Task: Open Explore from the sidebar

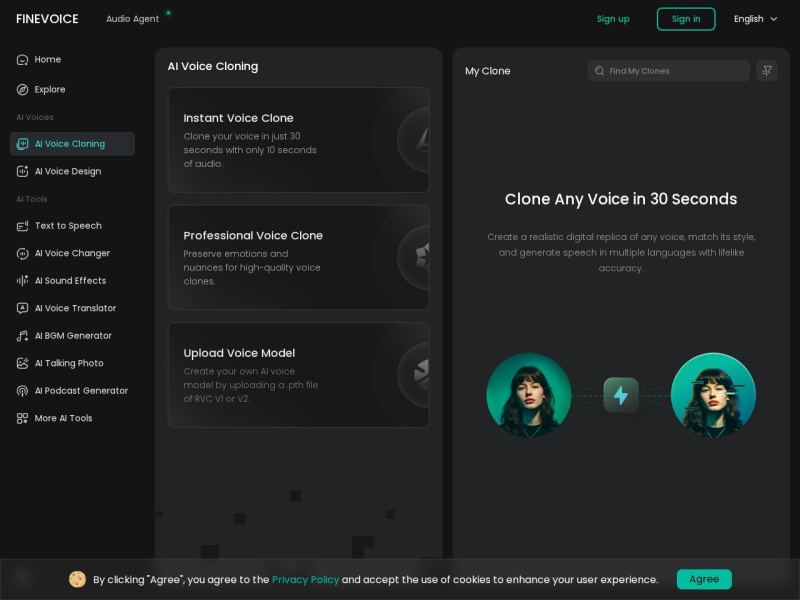Action: tap(72, 90)
